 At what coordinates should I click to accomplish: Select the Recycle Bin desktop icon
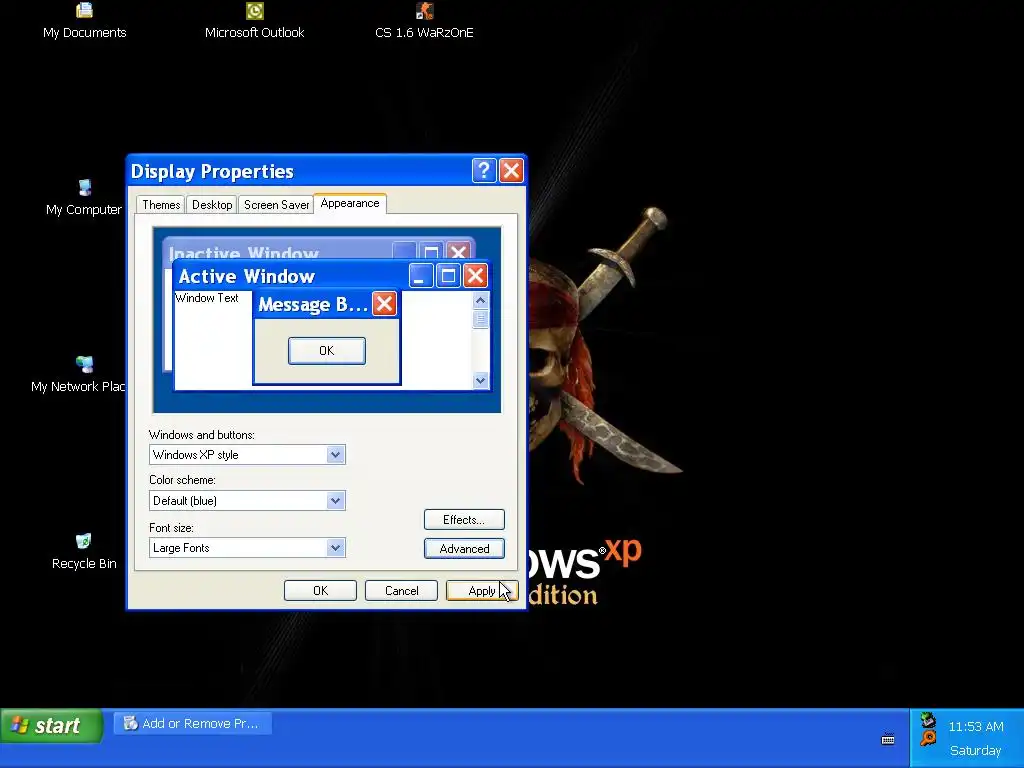(84, 552)
